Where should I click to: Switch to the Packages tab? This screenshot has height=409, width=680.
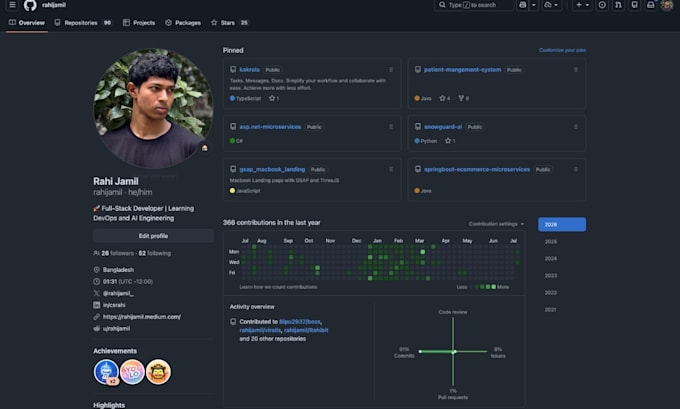[183, 23]
